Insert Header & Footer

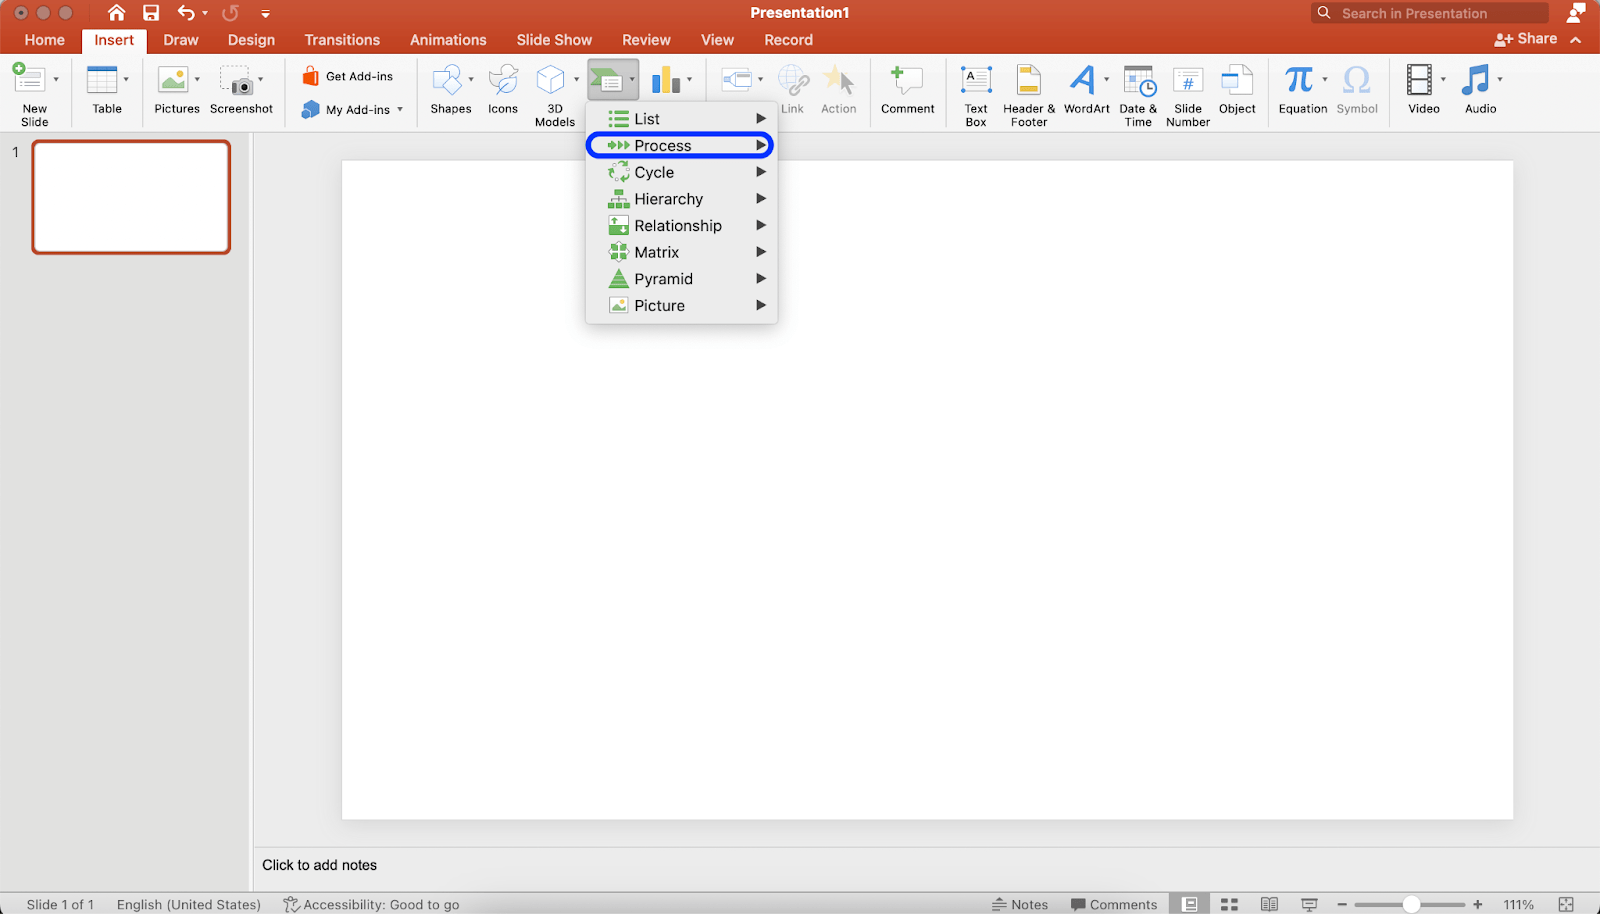point(1027,90)
